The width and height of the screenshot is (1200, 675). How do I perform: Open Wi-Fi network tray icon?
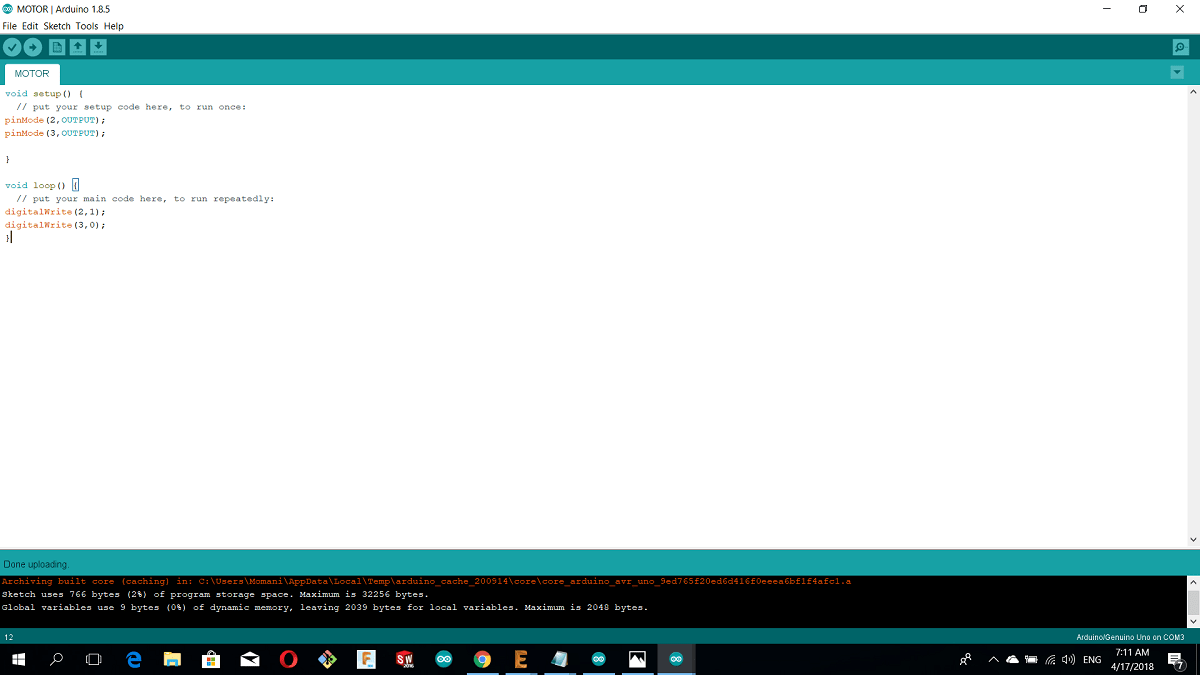point(1050,659)
